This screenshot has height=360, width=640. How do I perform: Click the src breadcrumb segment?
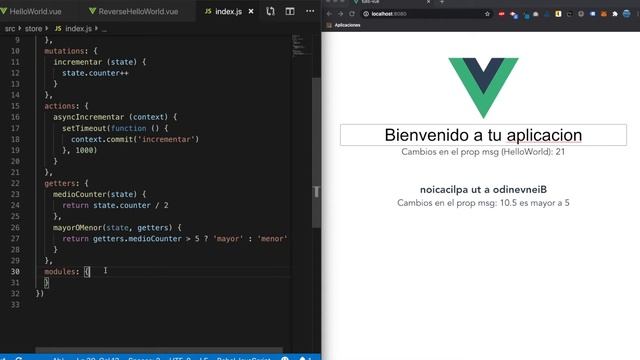10,29
